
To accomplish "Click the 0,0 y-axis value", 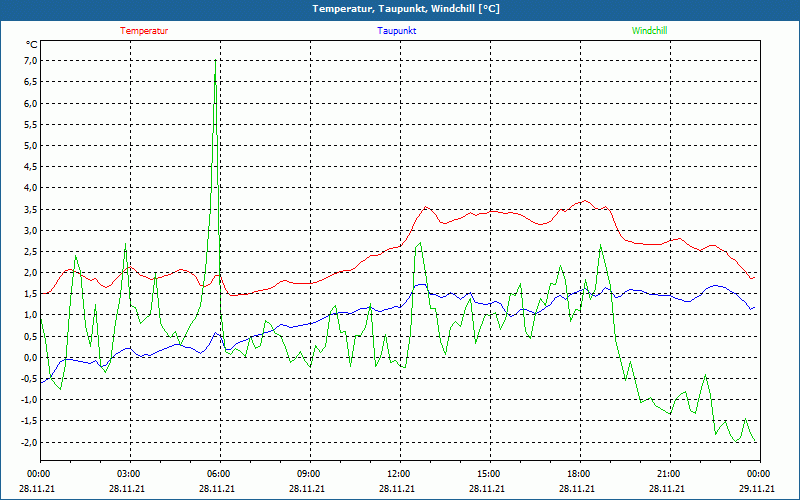I will point(31,357).
